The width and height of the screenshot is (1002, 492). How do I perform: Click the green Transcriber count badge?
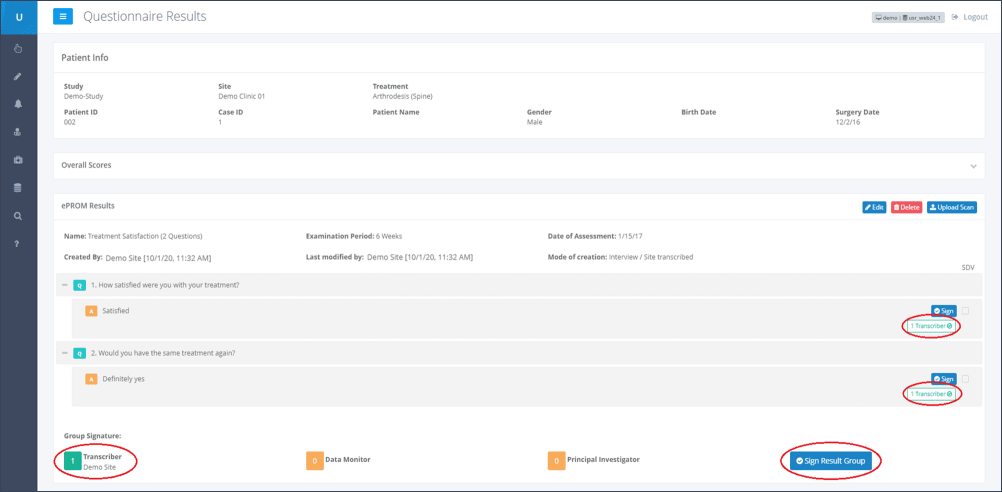pos(73,461)
